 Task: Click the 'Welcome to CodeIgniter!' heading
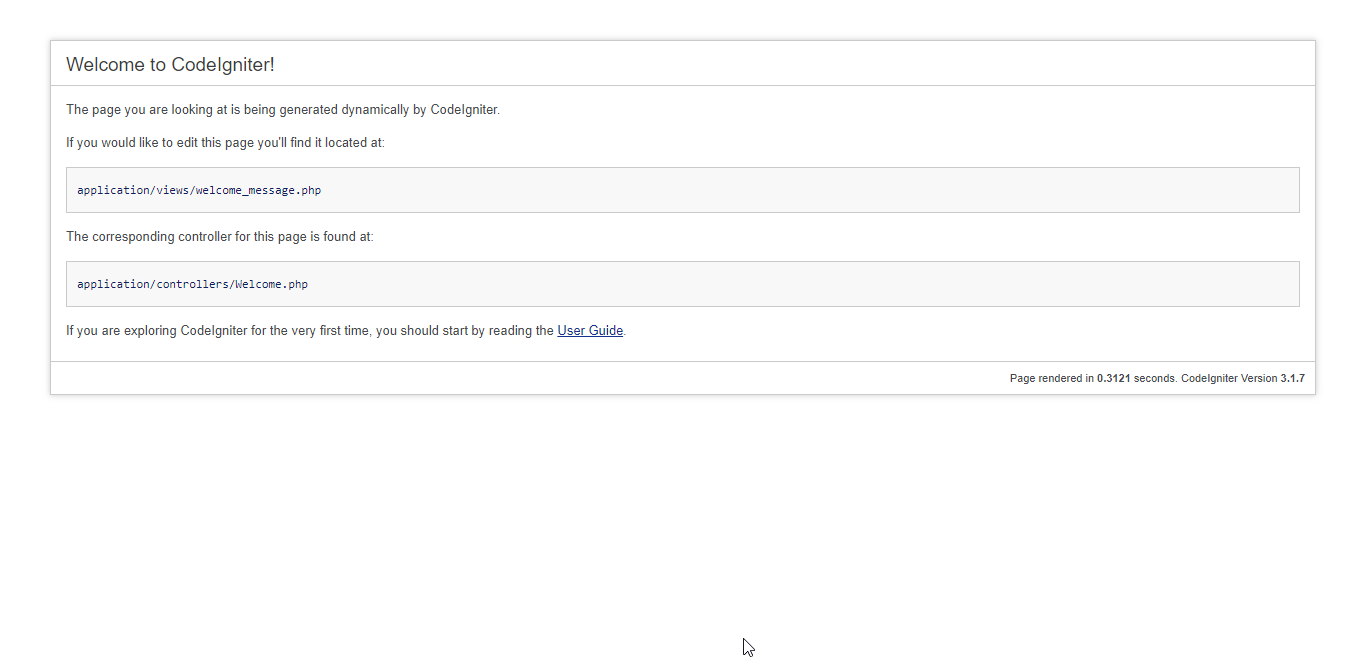pyautogui.click(x=170, y=65)
